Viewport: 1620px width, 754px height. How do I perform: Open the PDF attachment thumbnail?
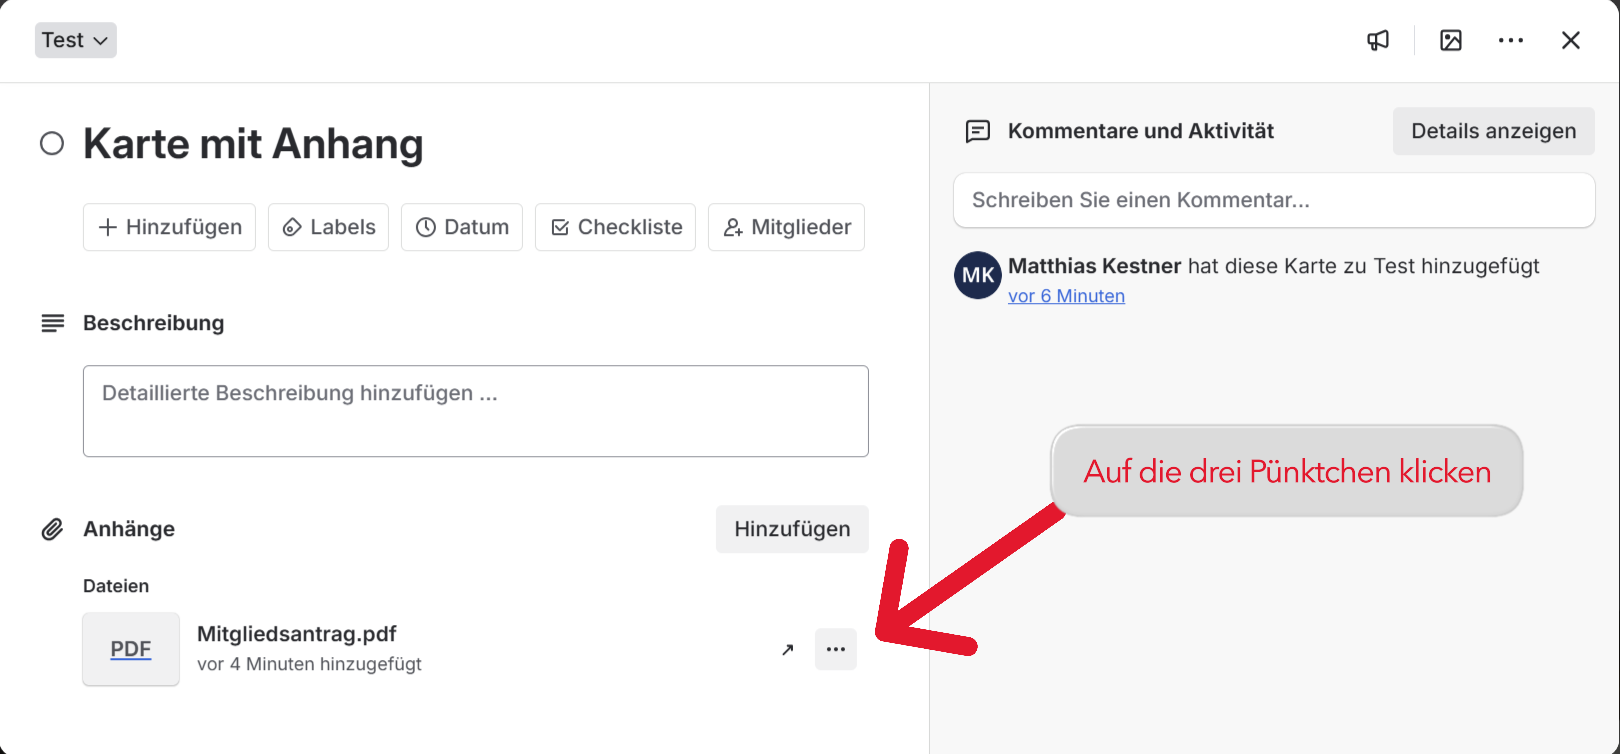coord(131,649)
